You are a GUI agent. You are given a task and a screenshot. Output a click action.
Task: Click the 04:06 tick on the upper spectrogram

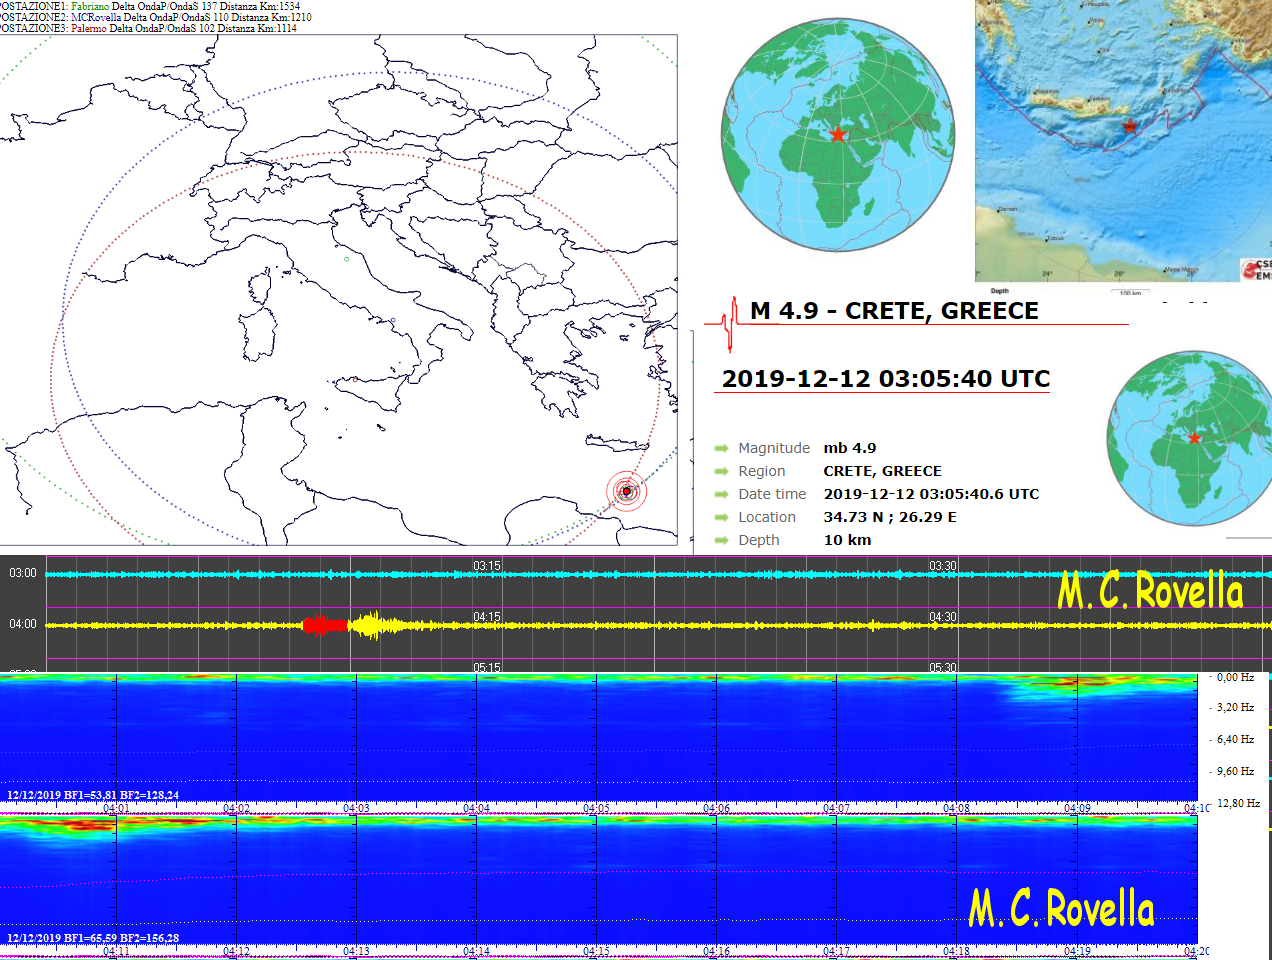(716, 808)
